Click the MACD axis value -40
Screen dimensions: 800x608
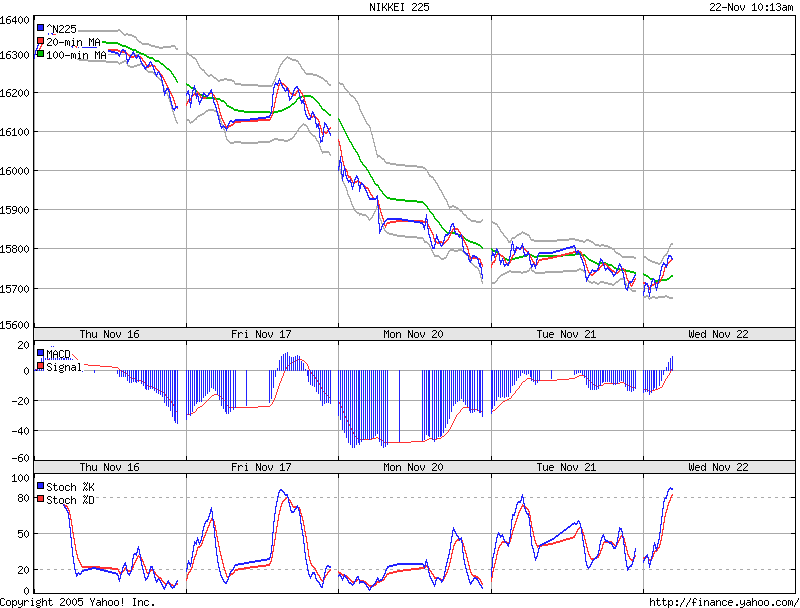[x=20, y=432]
